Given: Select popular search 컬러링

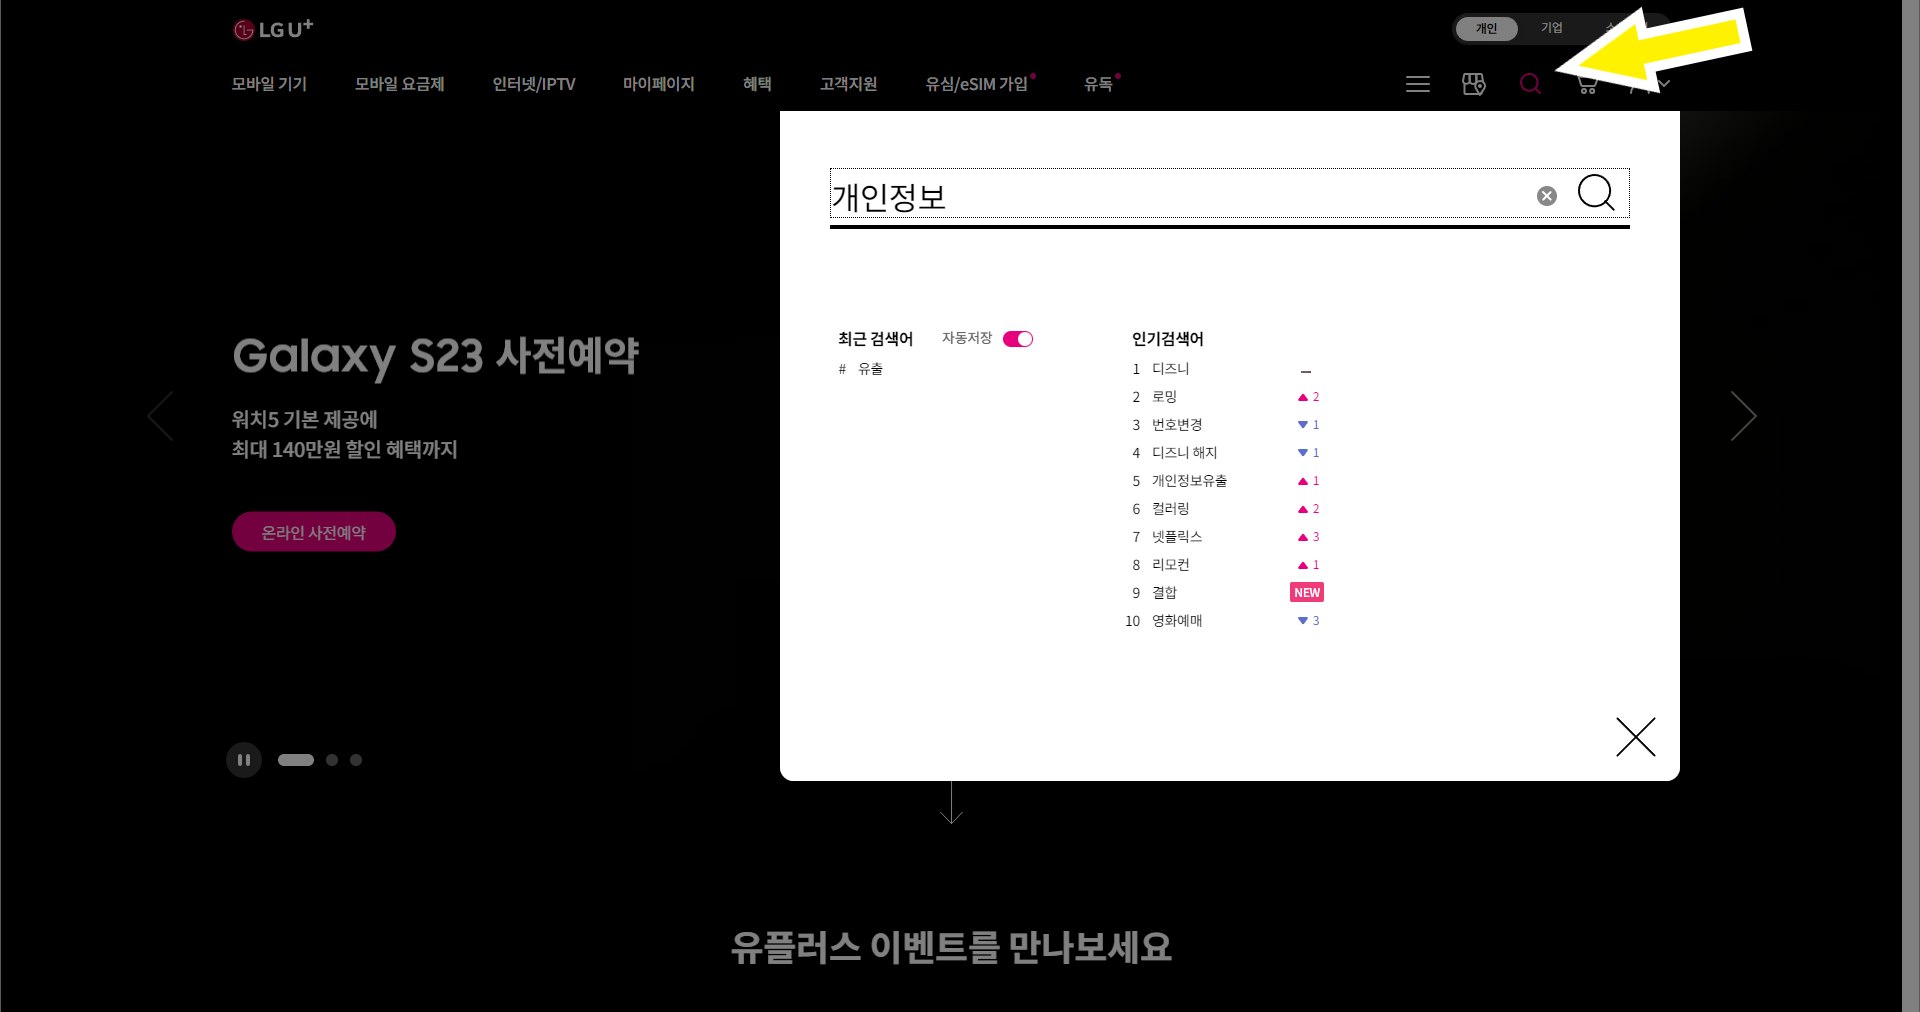Looking at the screenshot, I should (x=1170, y=509).
